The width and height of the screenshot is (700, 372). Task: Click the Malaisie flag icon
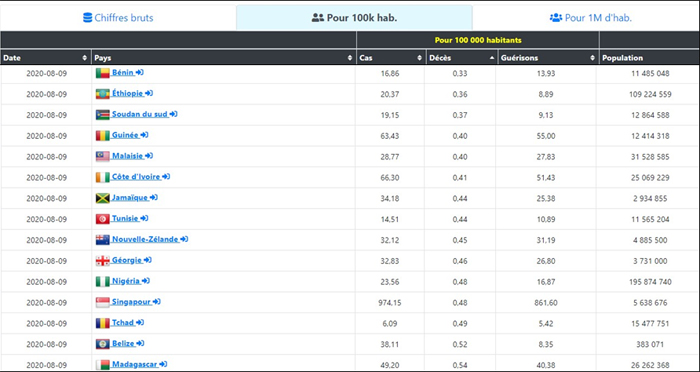tap(103, 157)
